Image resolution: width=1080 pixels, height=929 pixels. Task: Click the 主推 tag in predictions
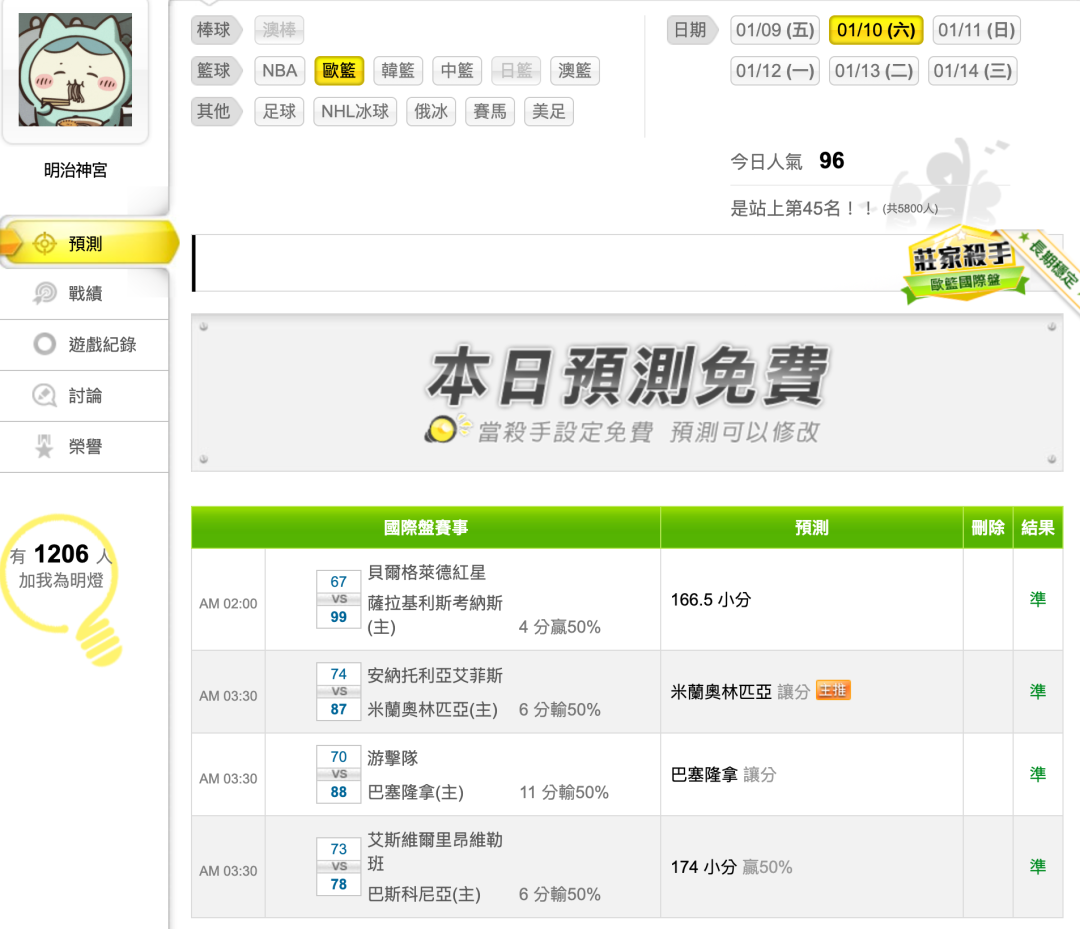pyautogui.click(x=833, y=690)
